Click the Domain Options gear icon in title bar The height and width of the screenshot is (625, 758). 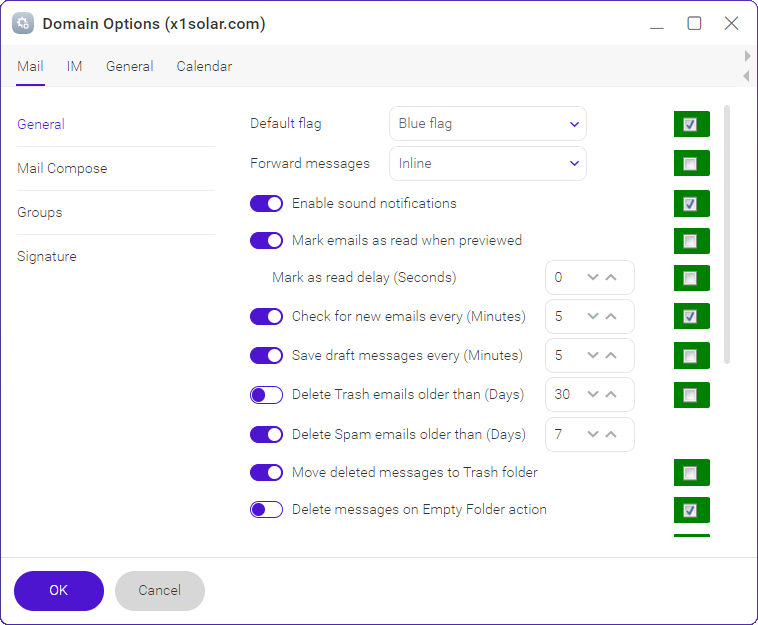[23, 23]
